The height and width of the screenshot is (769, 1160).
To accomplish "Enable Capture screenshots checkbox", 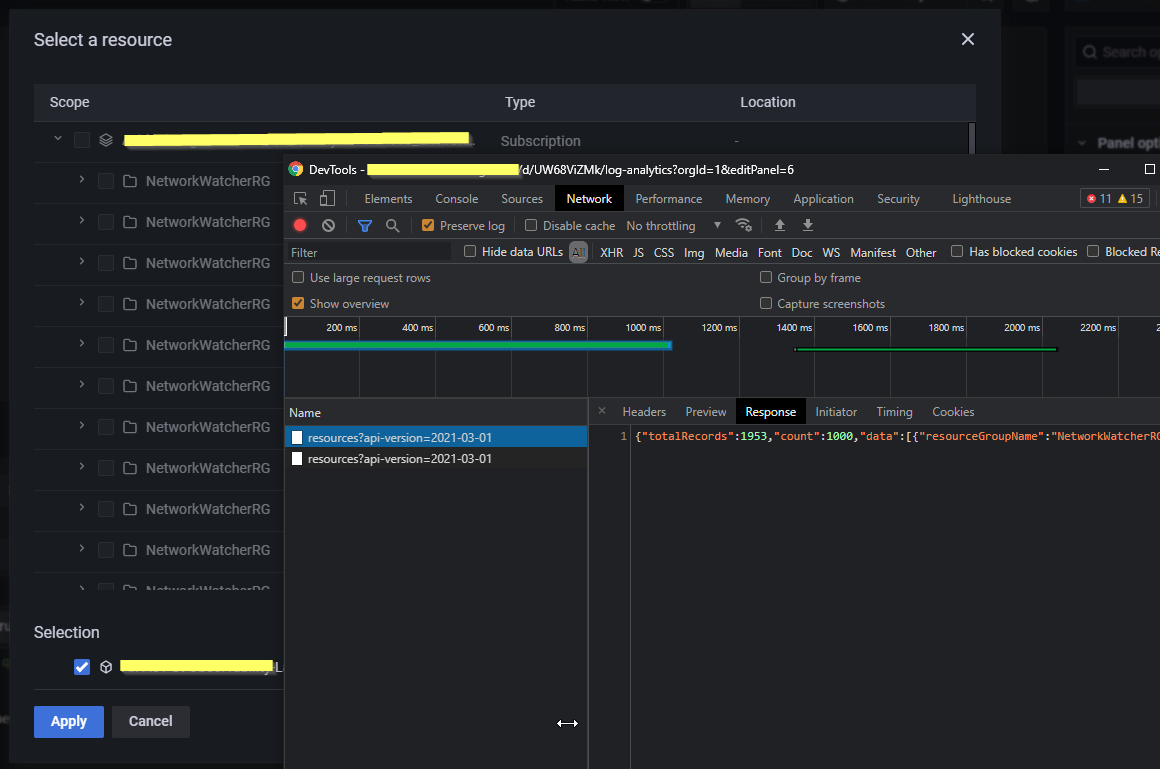I will (766, 303).
